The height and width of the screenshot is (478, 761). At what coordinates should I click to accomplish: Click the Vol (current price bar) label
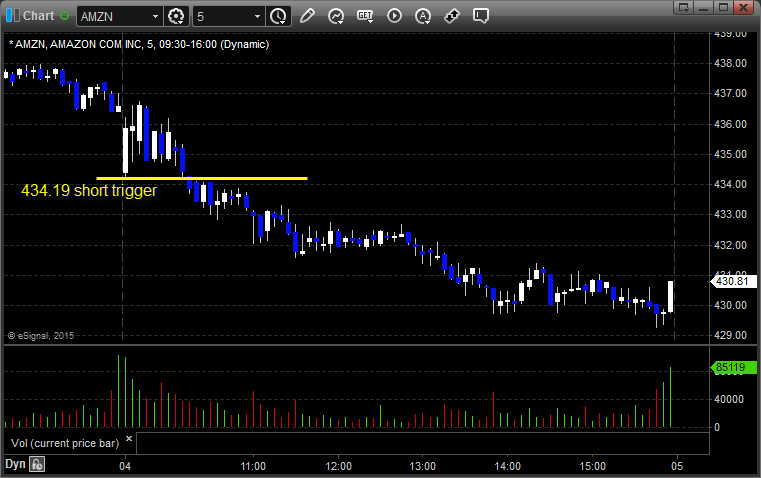click(x=65, y=443)
